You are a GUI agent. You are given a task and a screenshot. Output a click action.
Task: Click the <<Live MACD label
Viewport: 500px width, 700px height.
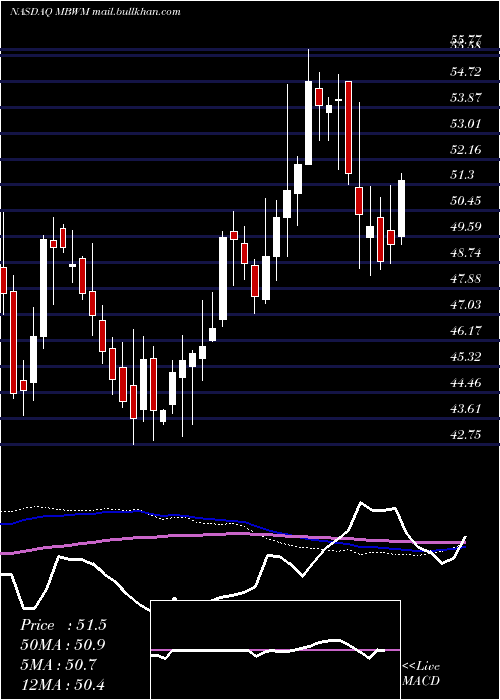coord(421,674)
